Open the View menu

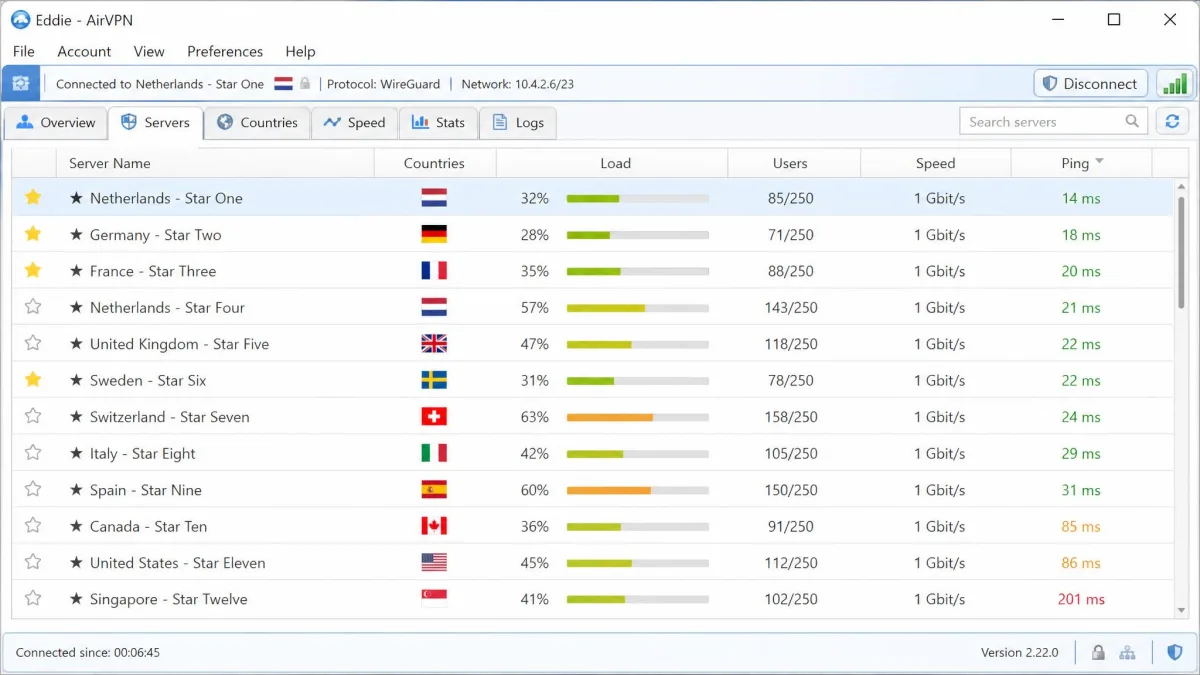point(149,51)
